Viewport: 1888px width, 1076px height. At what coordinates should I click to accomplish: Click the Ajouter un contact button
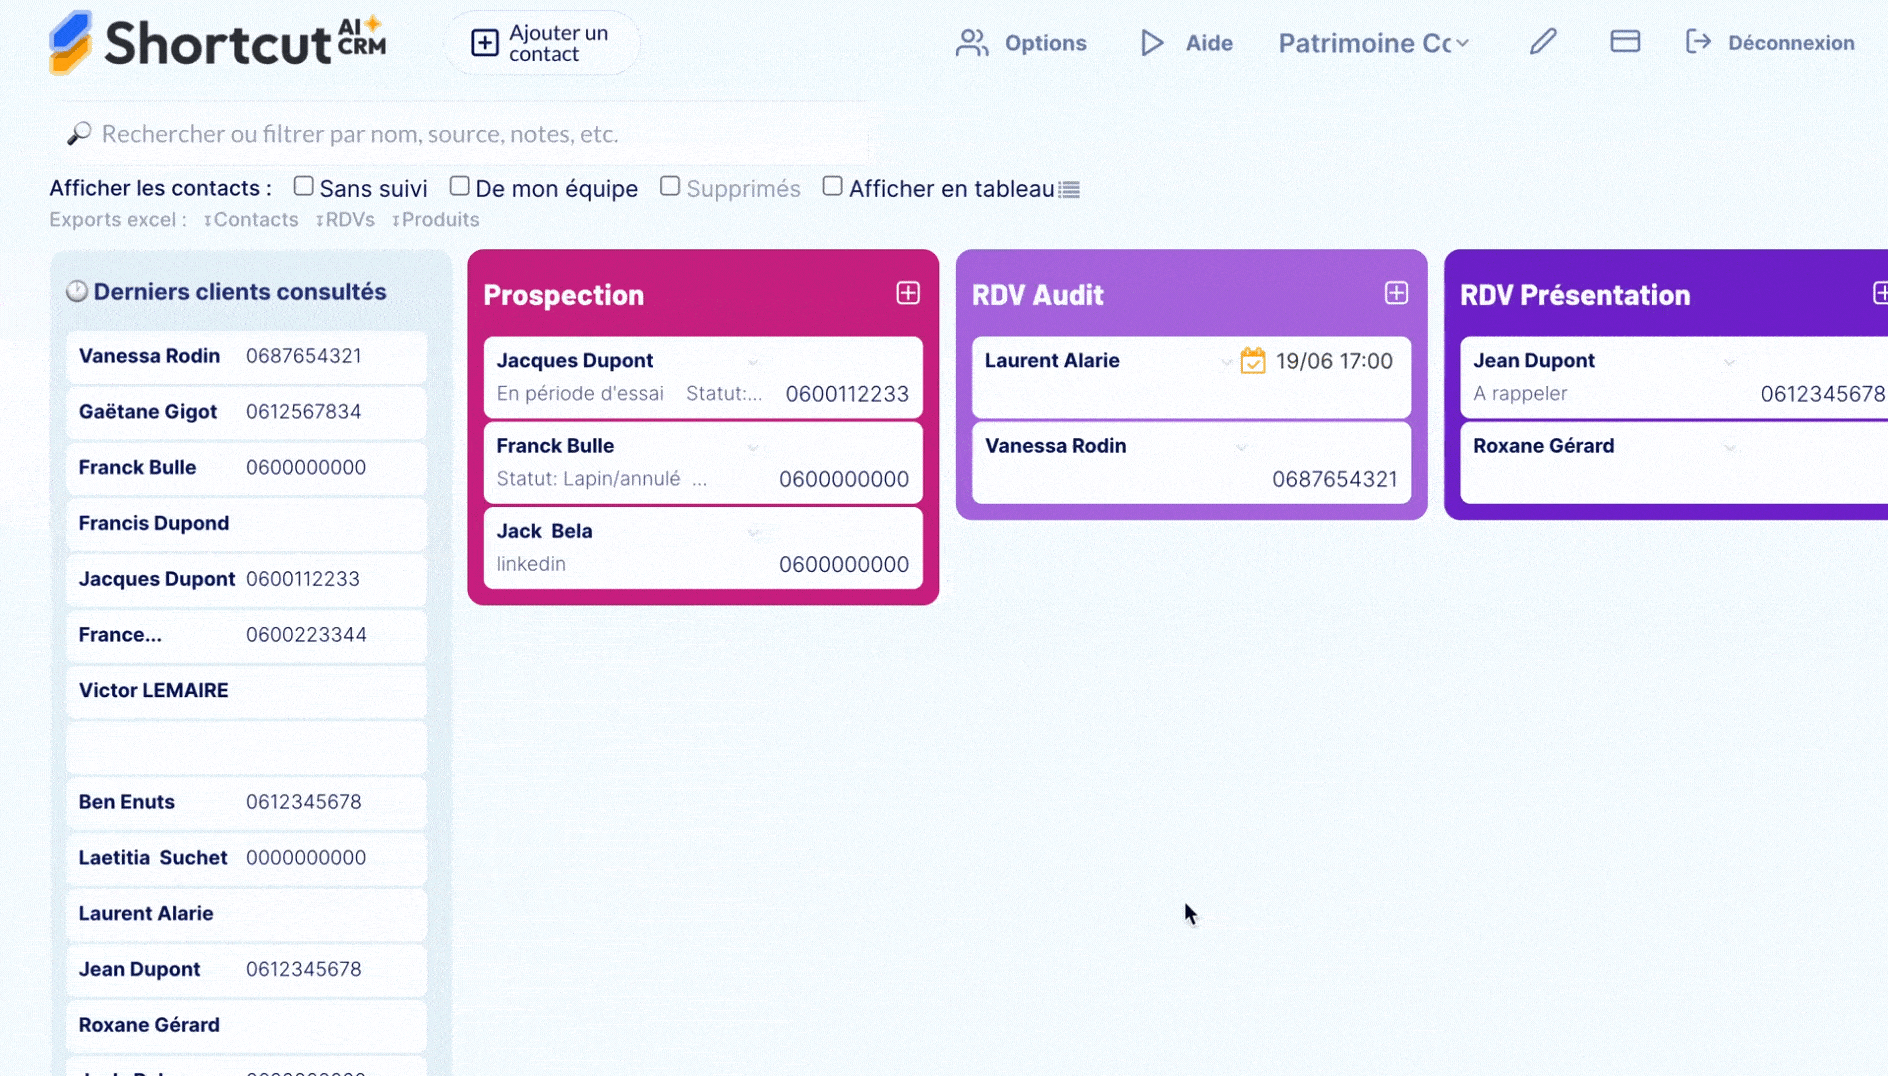(x=541, y=43)
